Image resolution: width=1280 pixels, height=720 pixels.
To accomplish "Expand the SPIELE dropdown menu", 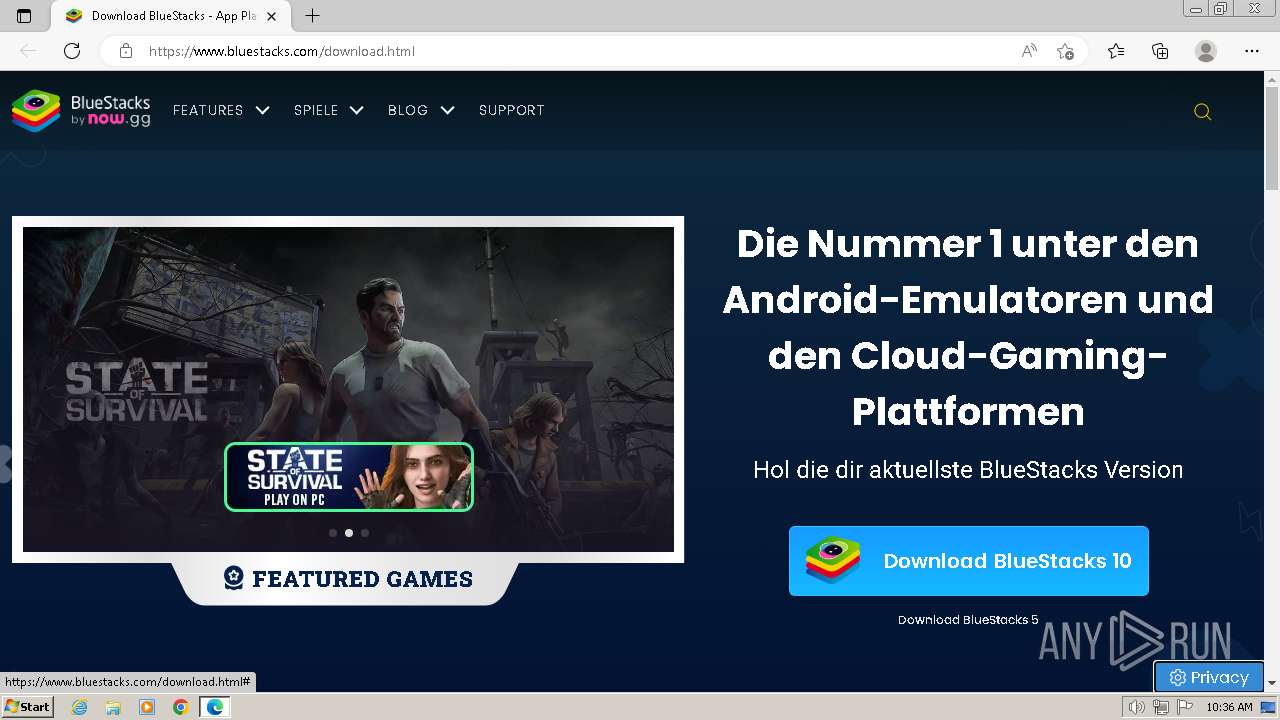I will tap(328, 110).
